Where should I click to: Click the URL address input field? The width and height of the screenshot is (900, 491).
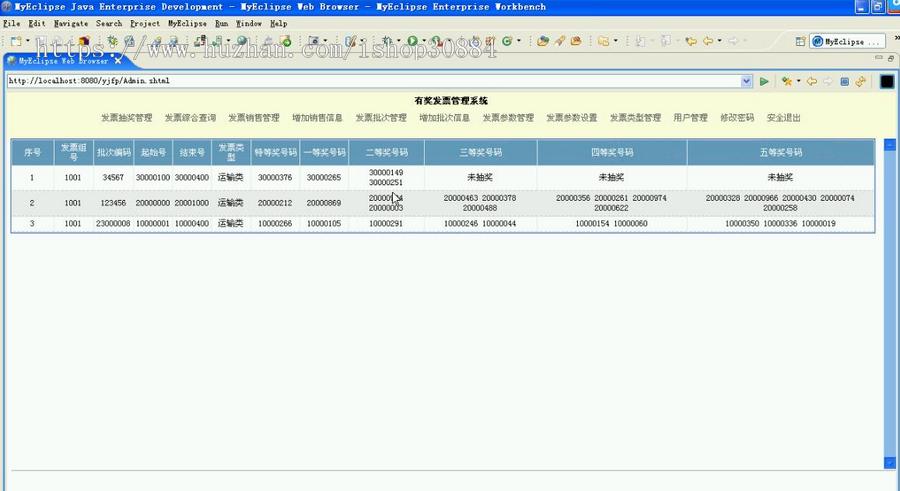pyautogui.click(x=374, y=81)
